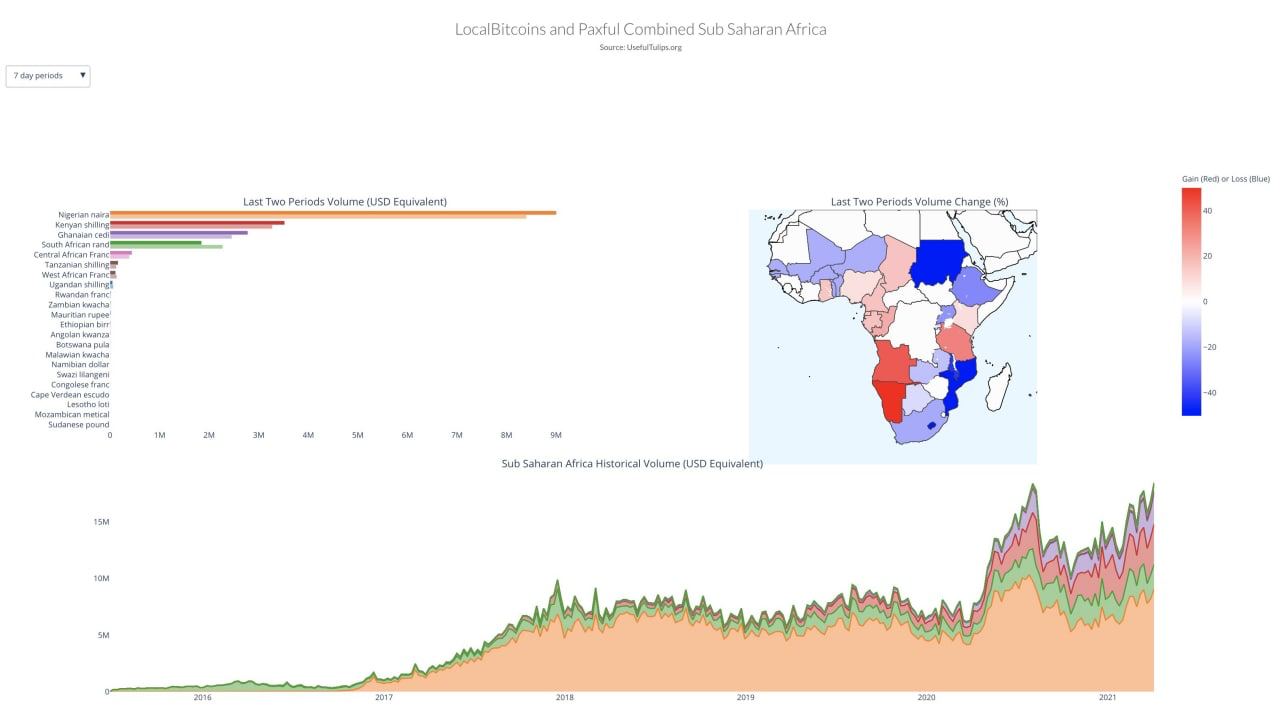The image size is (1280, 711).
Task: Click the "Gain (Red) or Loss (Blue)" legend title
Action: coord(1225,179)
